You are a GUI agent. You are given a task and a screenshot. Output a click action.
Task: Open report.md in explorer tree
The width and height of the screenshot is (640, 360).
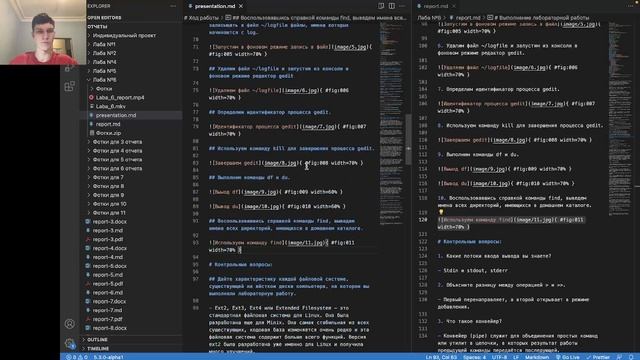[x=108, y=124]
